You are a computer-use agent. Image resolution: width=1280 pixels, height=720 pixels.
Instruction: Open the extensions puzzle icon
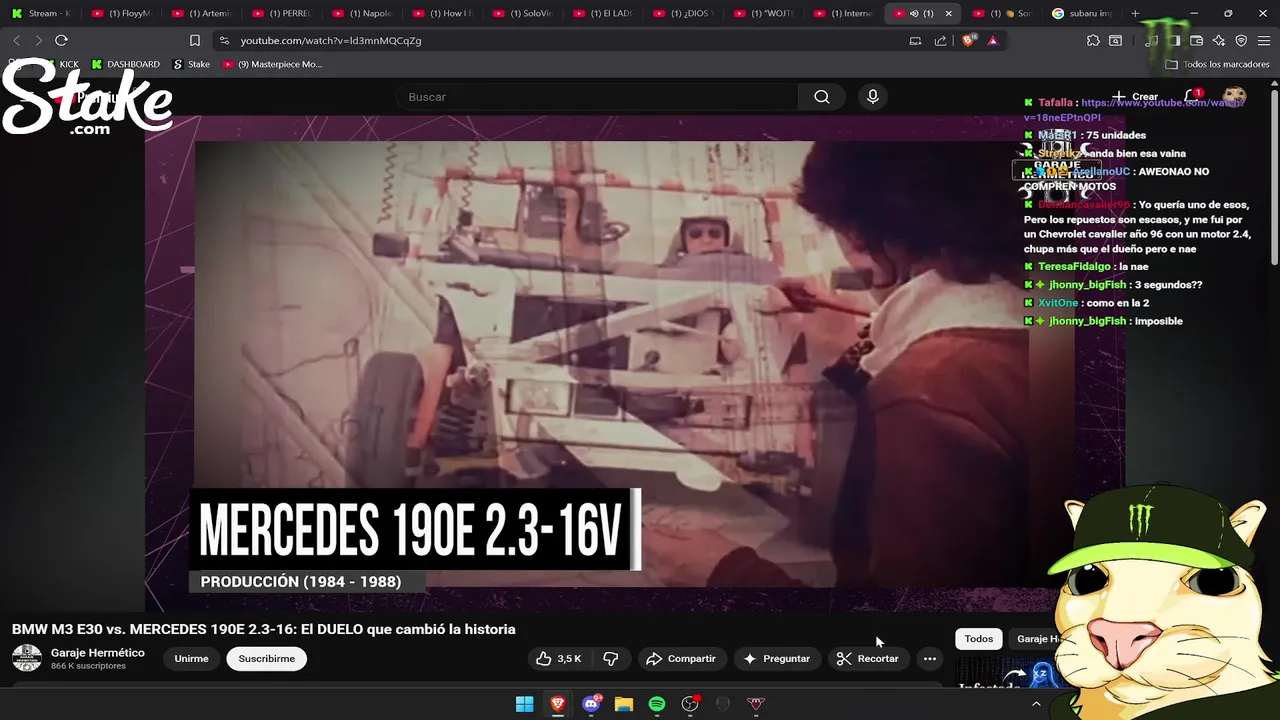(1093, 40)
